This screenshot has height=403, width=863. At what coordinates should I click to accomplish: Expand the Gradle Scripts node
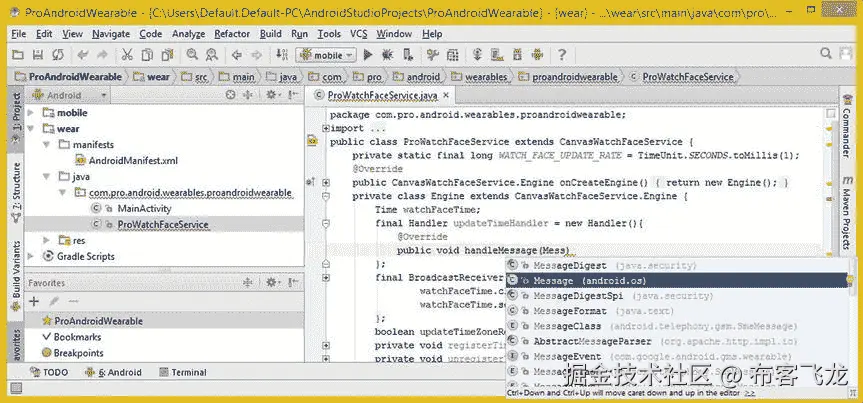pyautogui.click(x=31, y=257)
